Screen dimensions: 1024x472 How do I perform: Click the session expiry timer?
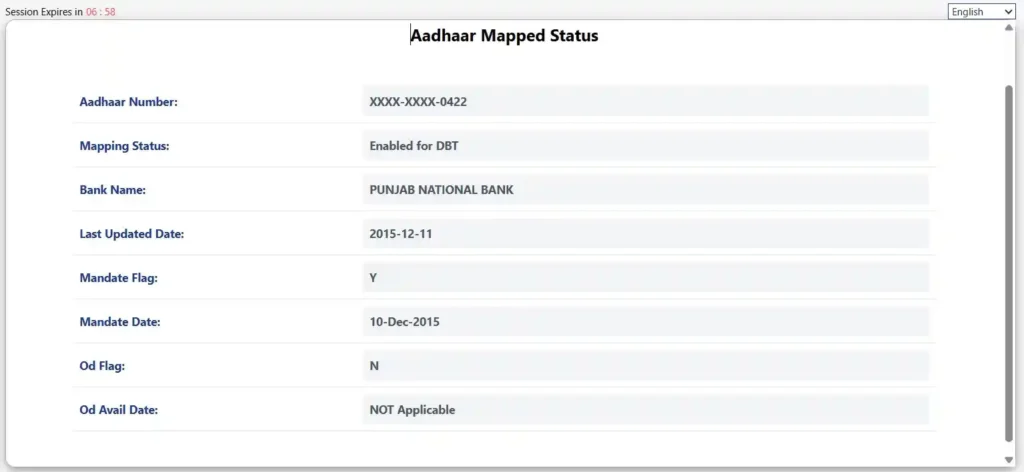(102, 12)
